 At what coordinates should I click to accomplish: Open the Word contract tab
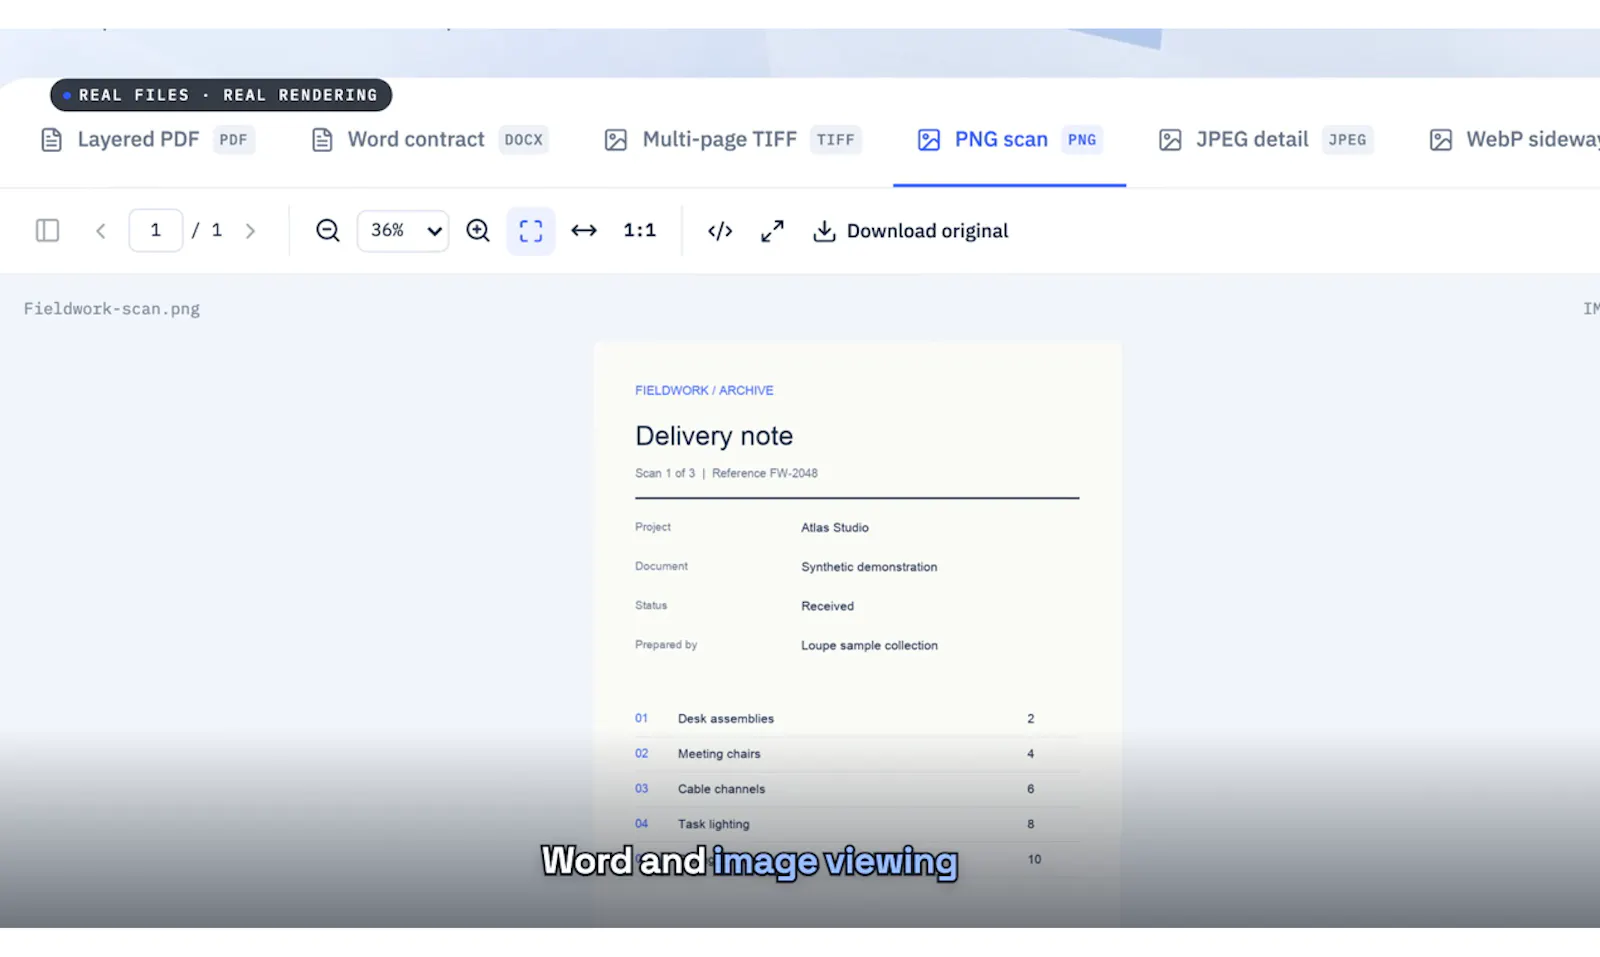click(x=429, y=140)
